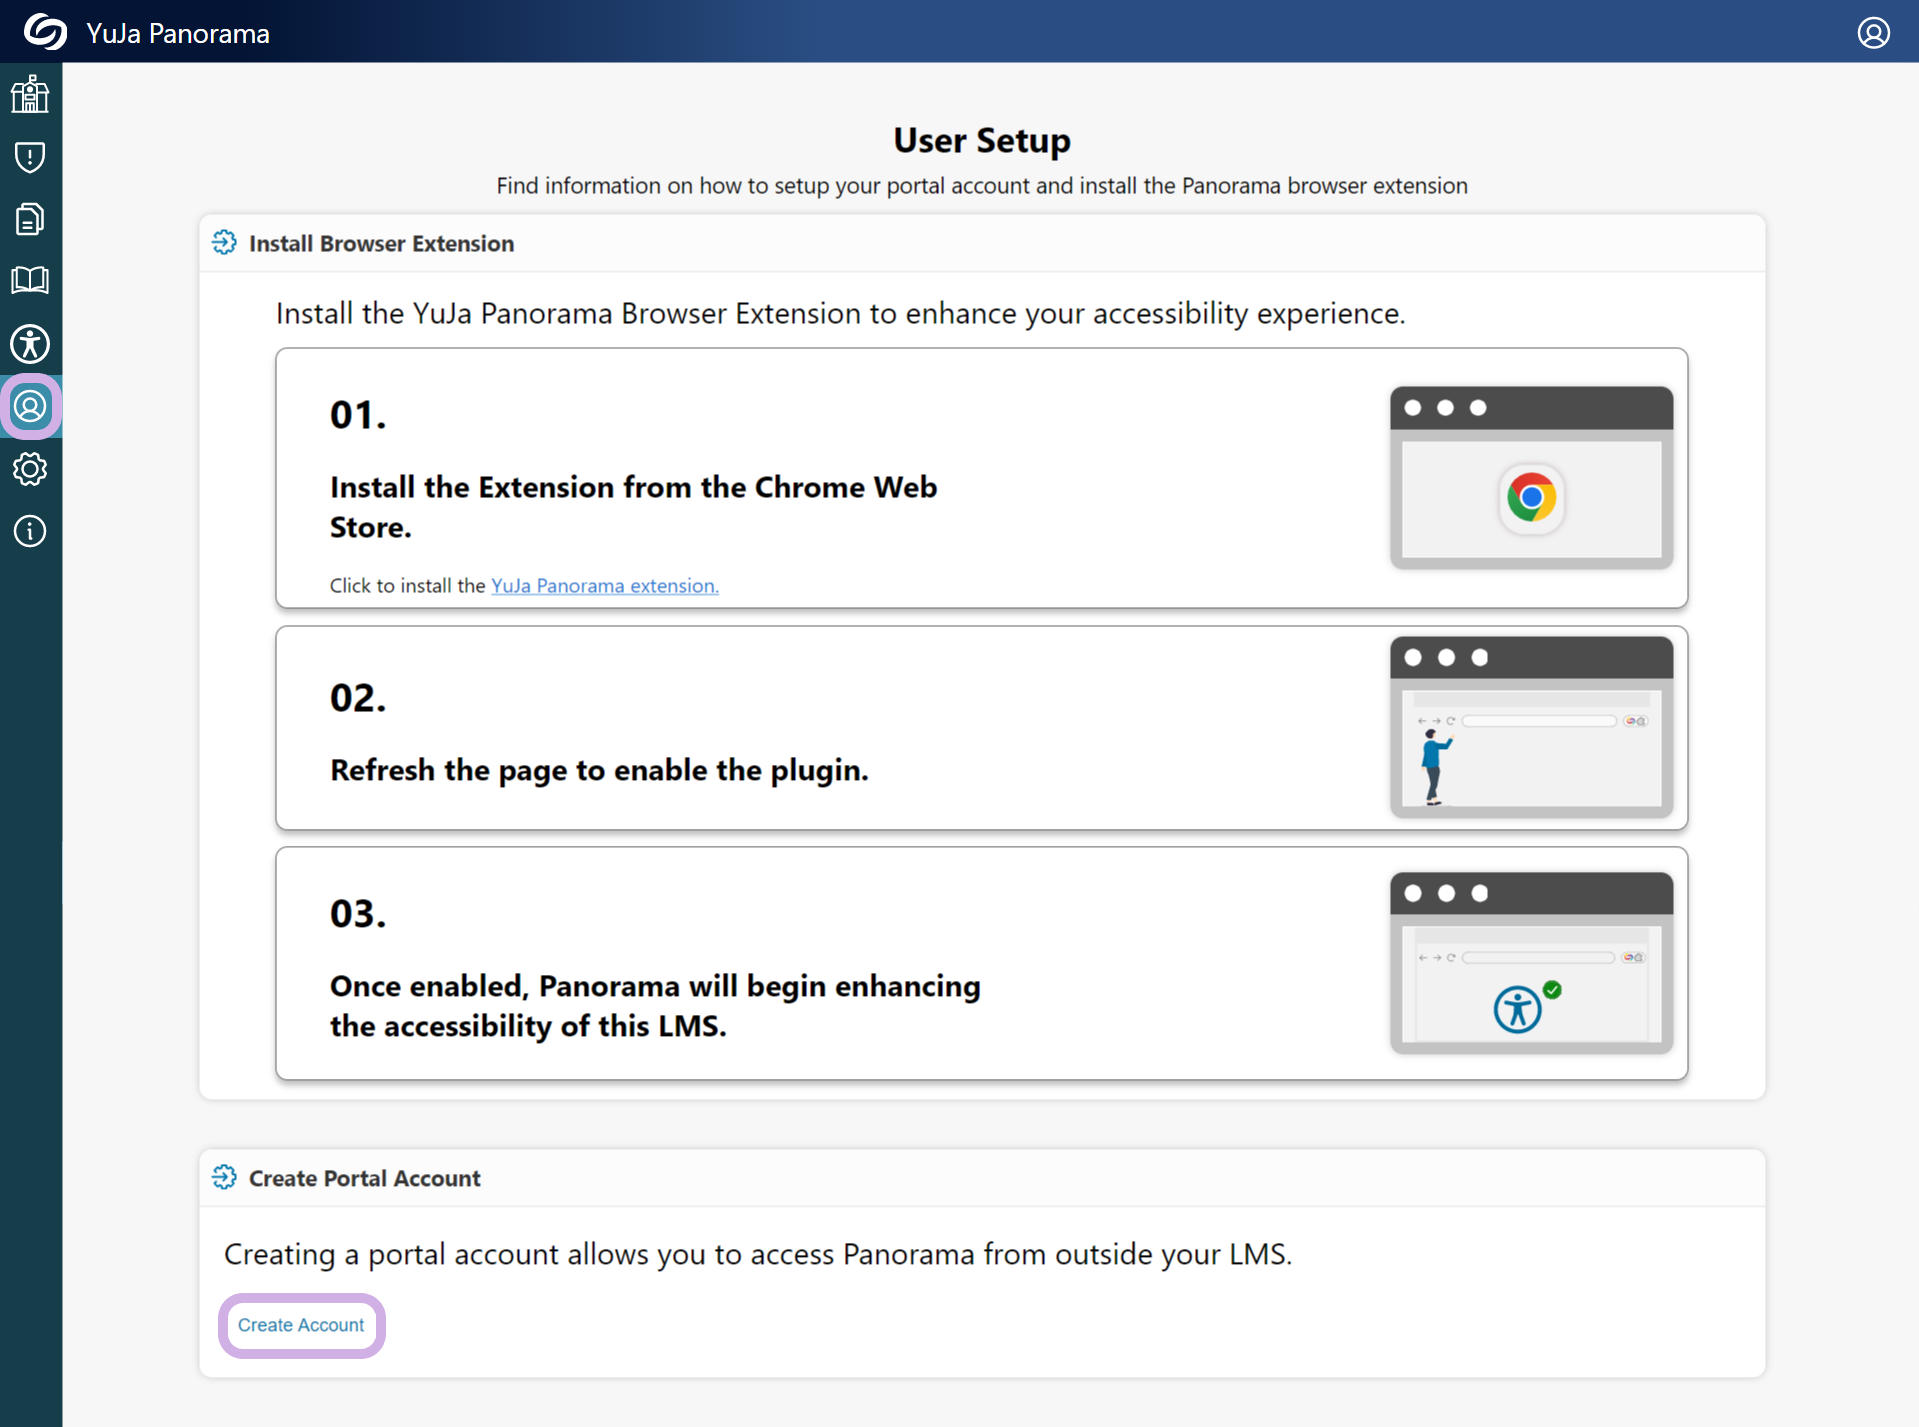Click the icon beside Install Browser Extension
This screenshot has width=1919, height=1427.
coord(224,243)
